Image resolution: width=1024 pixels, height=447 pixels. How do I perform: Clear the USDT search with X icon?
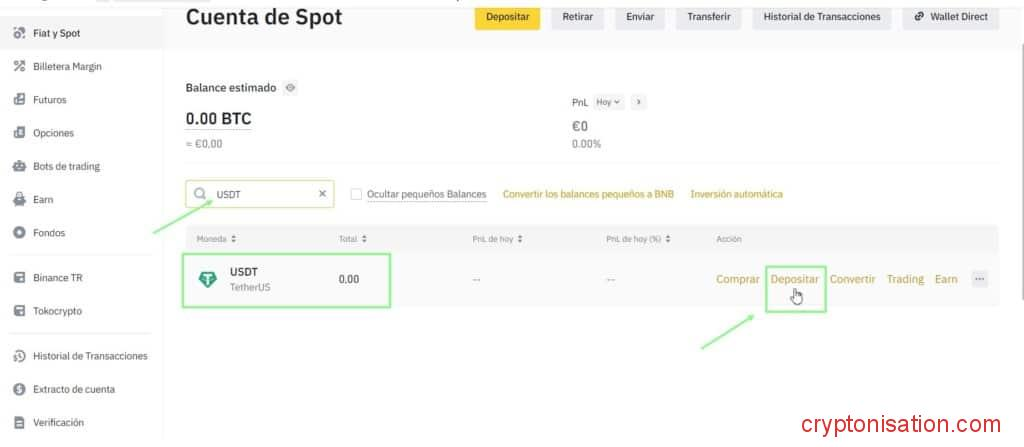(323, 194)
